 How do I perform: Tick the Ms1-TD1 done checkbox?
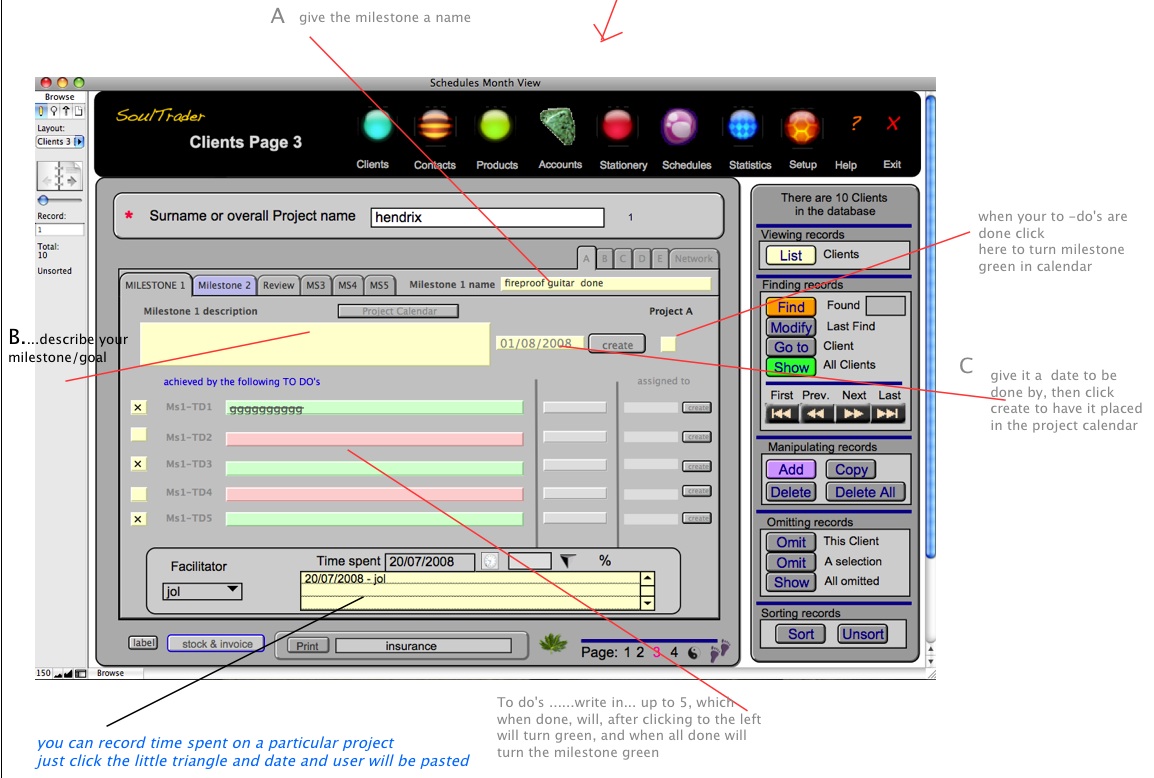[138, 407]
